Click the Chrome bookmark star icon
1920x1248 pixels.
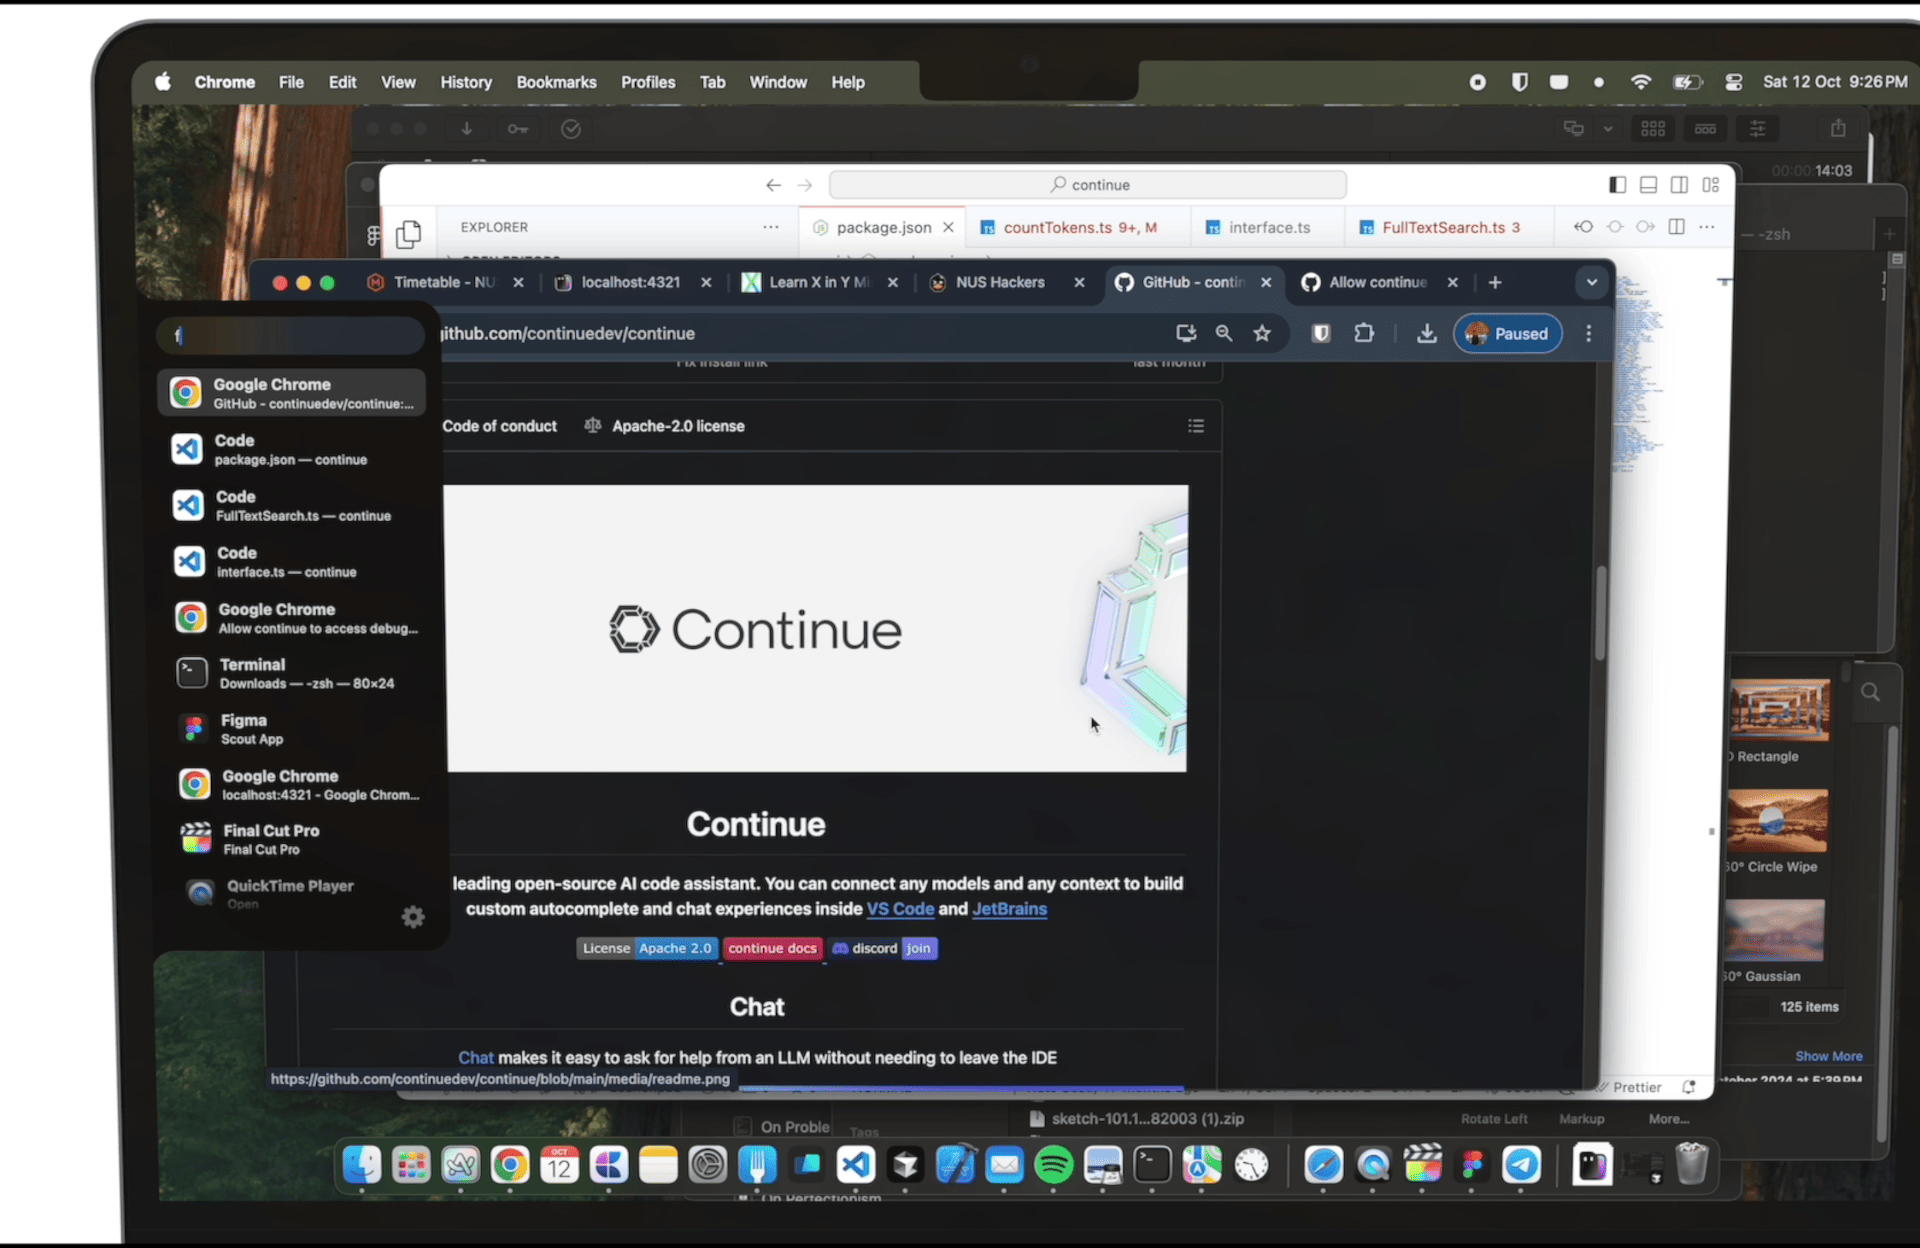pos(1262,334)
